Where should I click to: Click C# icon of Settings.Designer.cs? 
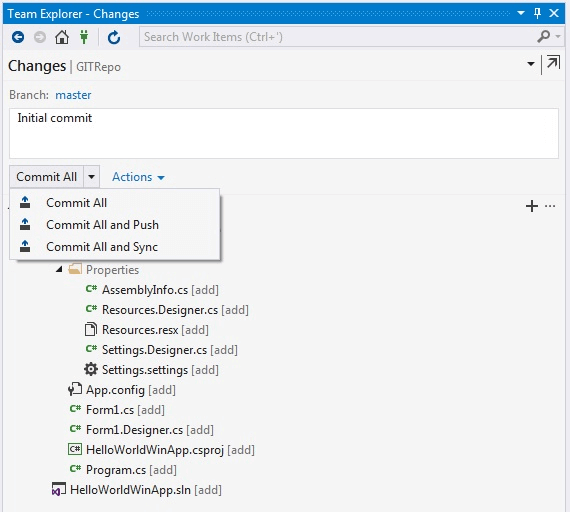coord(91,349)
